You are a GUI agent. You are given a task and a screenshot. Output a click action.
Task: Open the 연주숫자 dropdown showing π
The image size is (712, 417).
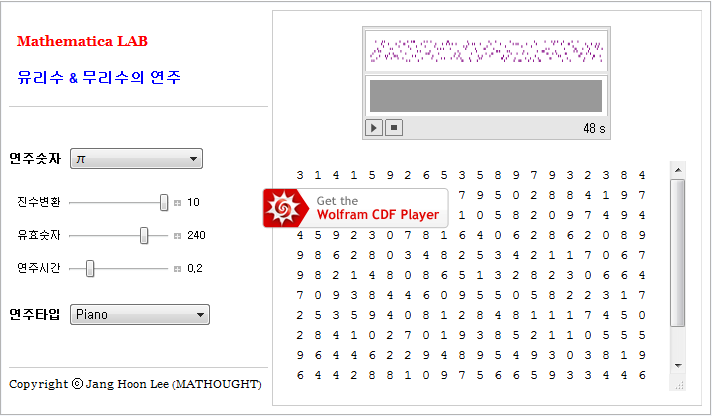coord(136,159)
